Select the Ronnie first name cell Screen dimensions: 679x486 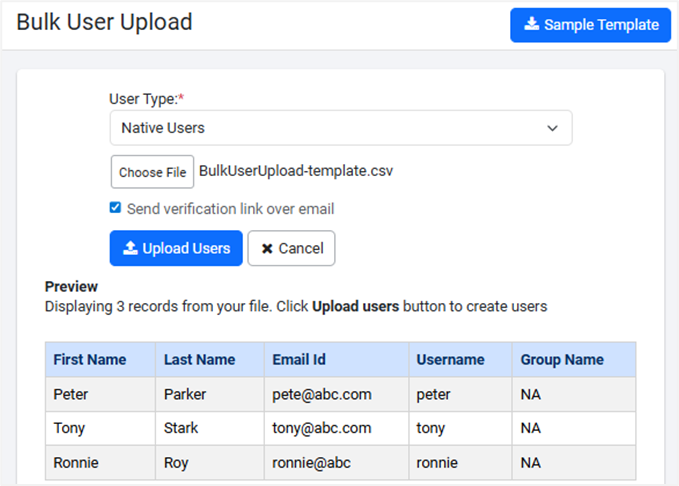pyautogui.click(x=100, y=463)
